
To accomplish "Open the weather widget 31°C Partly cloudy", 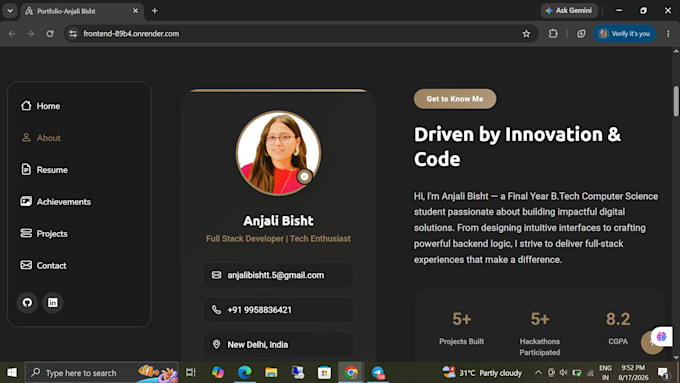I will click(x=482, y=373).
